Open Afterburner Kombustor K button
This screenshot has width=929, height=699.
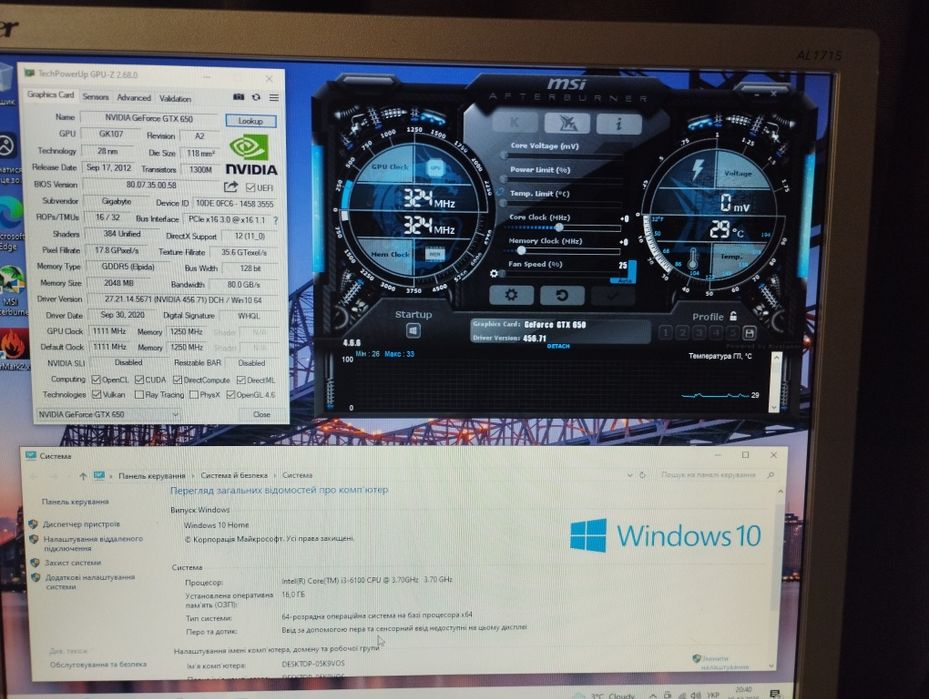click(x=514, y=123)
